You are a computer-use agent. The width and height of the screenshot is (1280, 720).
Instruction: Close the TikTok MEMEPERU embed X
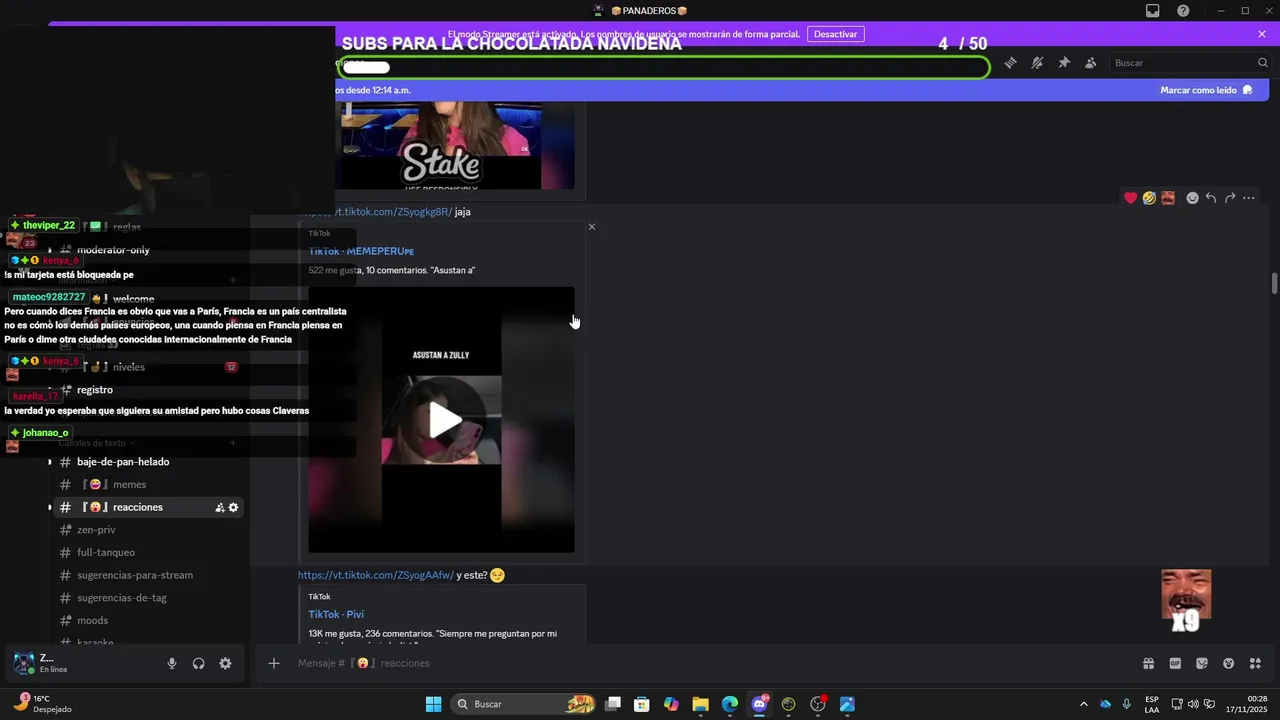coord(592,227)
